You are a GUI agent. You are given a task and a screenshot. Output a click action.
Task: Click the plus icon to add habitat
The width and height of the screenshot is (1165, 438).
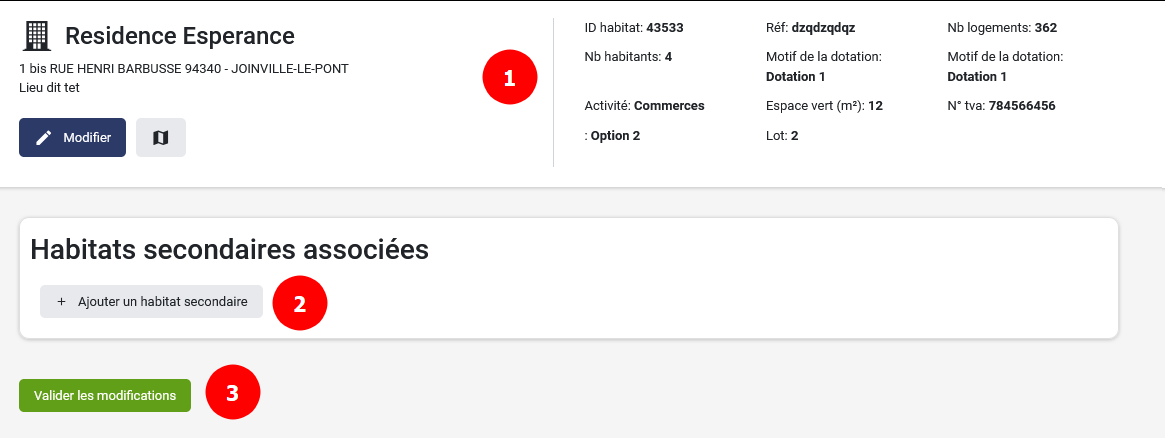pyautogui.click(x=61, y=301)
